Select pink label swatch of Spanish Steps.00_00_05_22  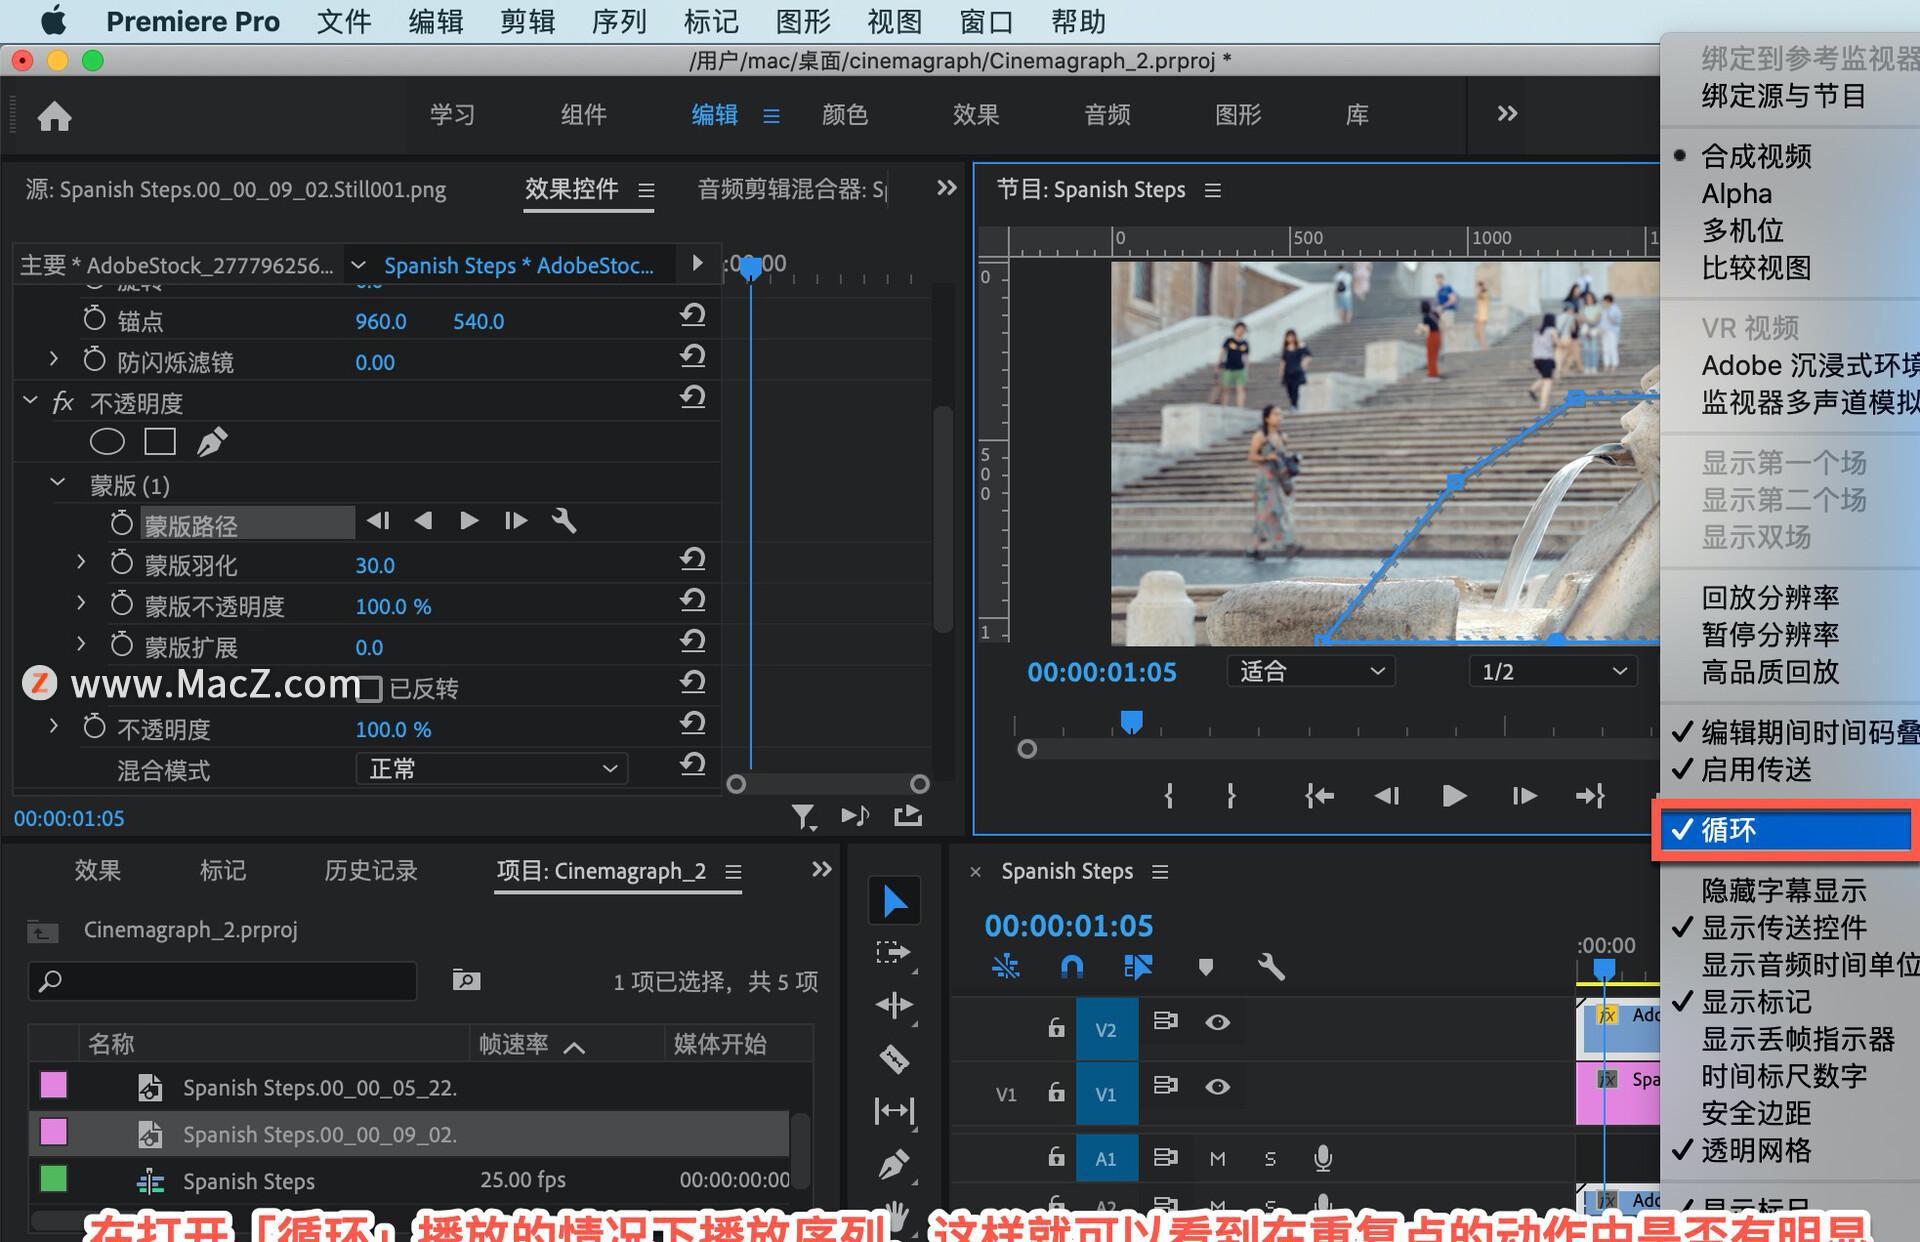tap(53, 1085)
